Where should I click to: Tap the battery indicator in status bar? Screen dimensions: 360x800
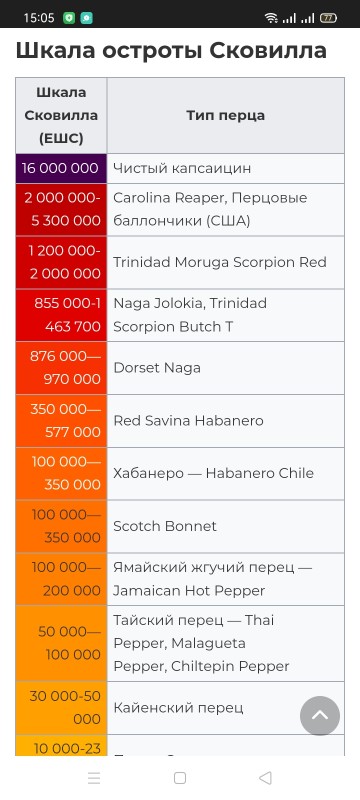tap(328, 18)
